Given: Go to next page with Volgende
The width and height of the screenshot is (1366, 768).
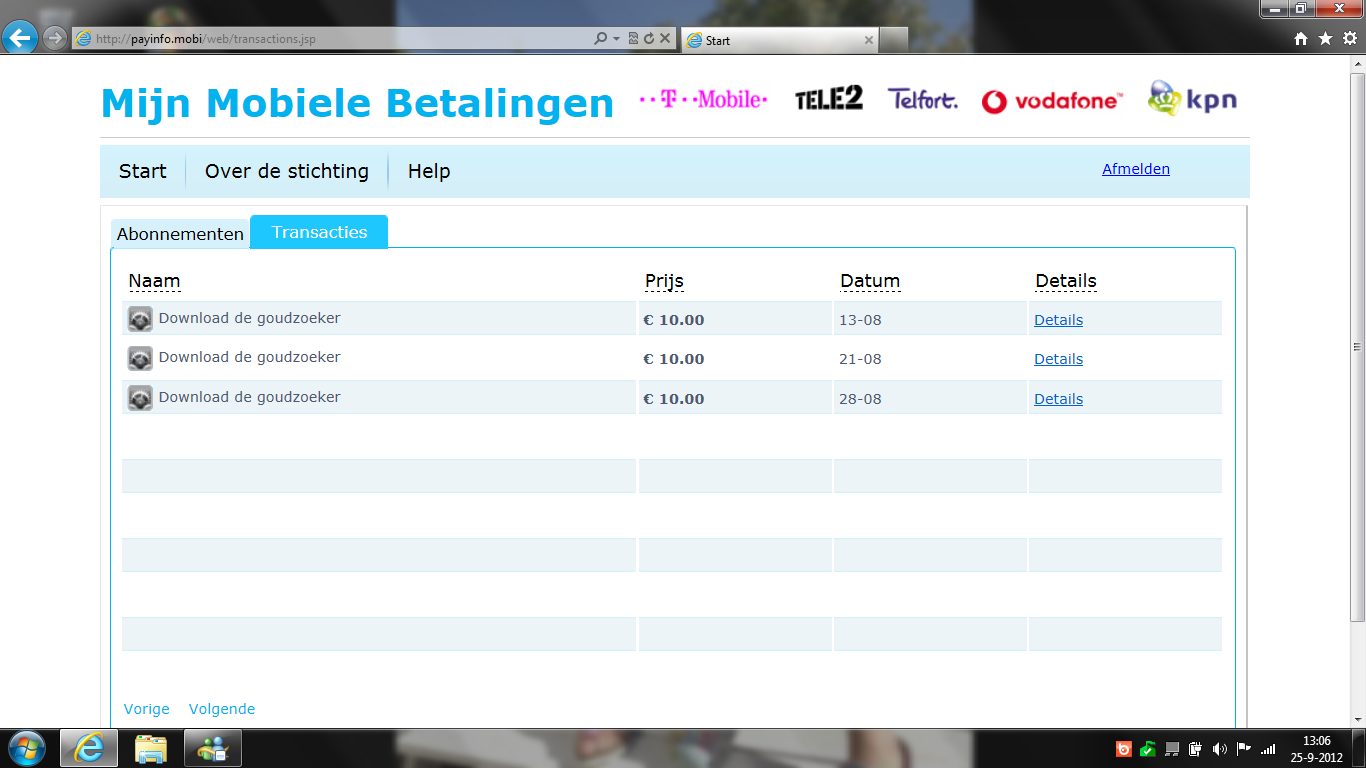Looking at the screenshot, I should (x=222, y=709).
